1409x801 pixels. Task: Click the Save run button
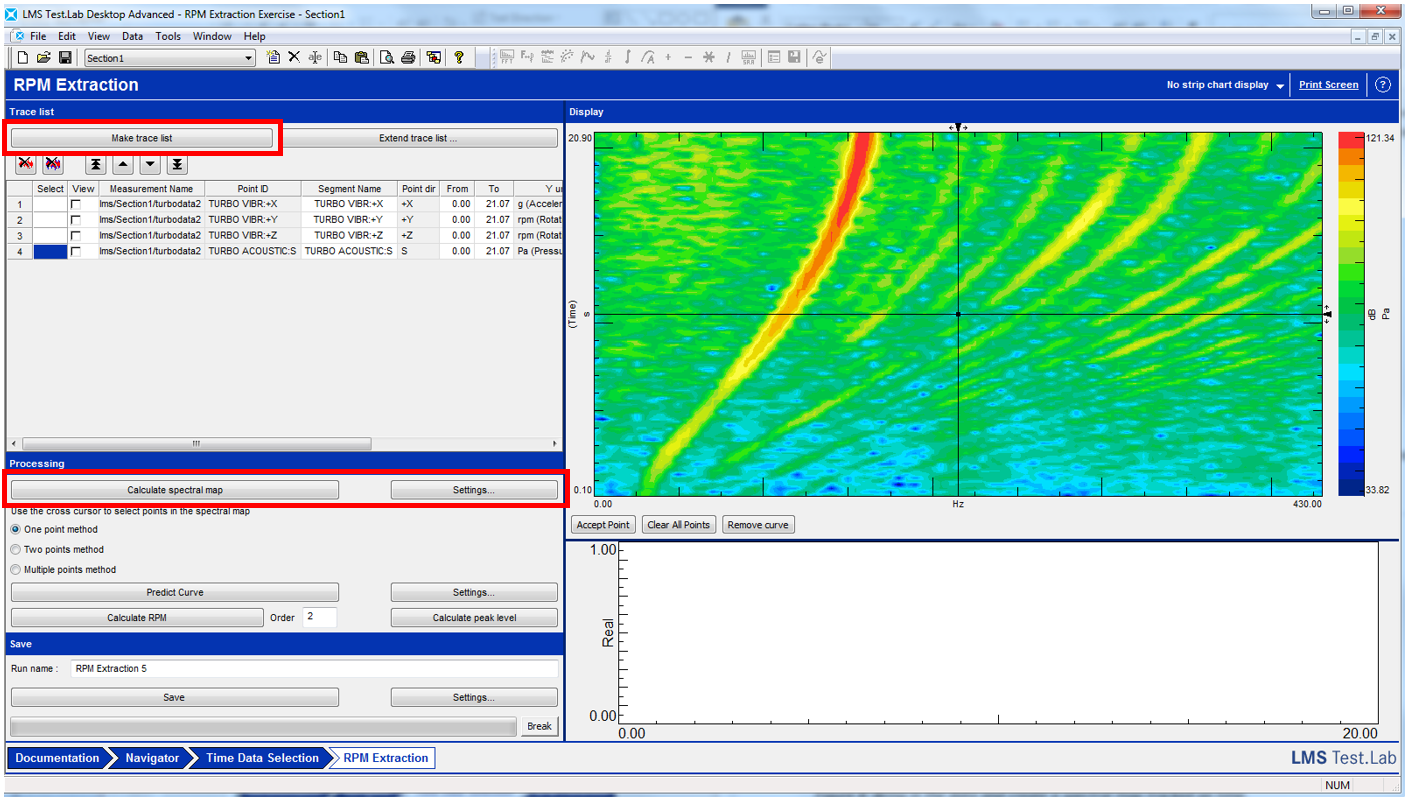175,697
